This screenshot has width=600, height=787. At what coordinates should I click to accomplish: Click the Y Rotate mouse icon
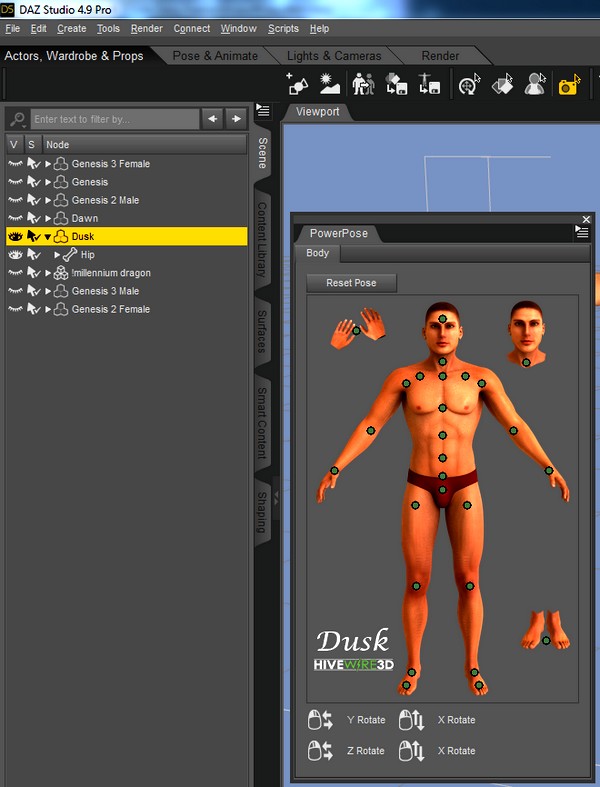coord(320,720)
